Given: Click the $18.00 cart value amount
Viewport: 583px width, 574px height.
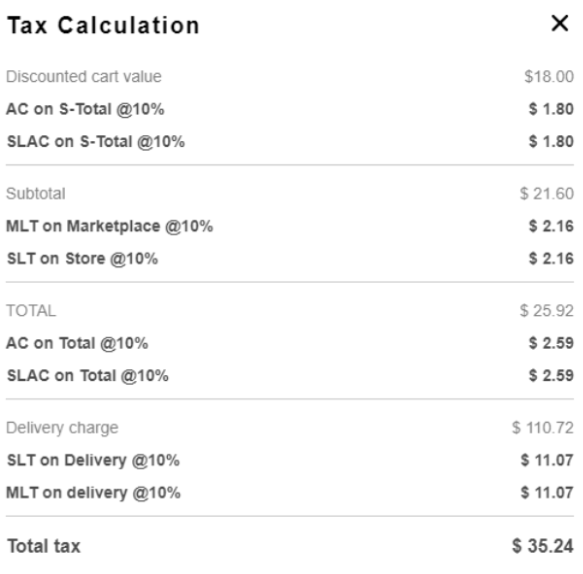Looking at the screenshot, I should pos(549,77).
